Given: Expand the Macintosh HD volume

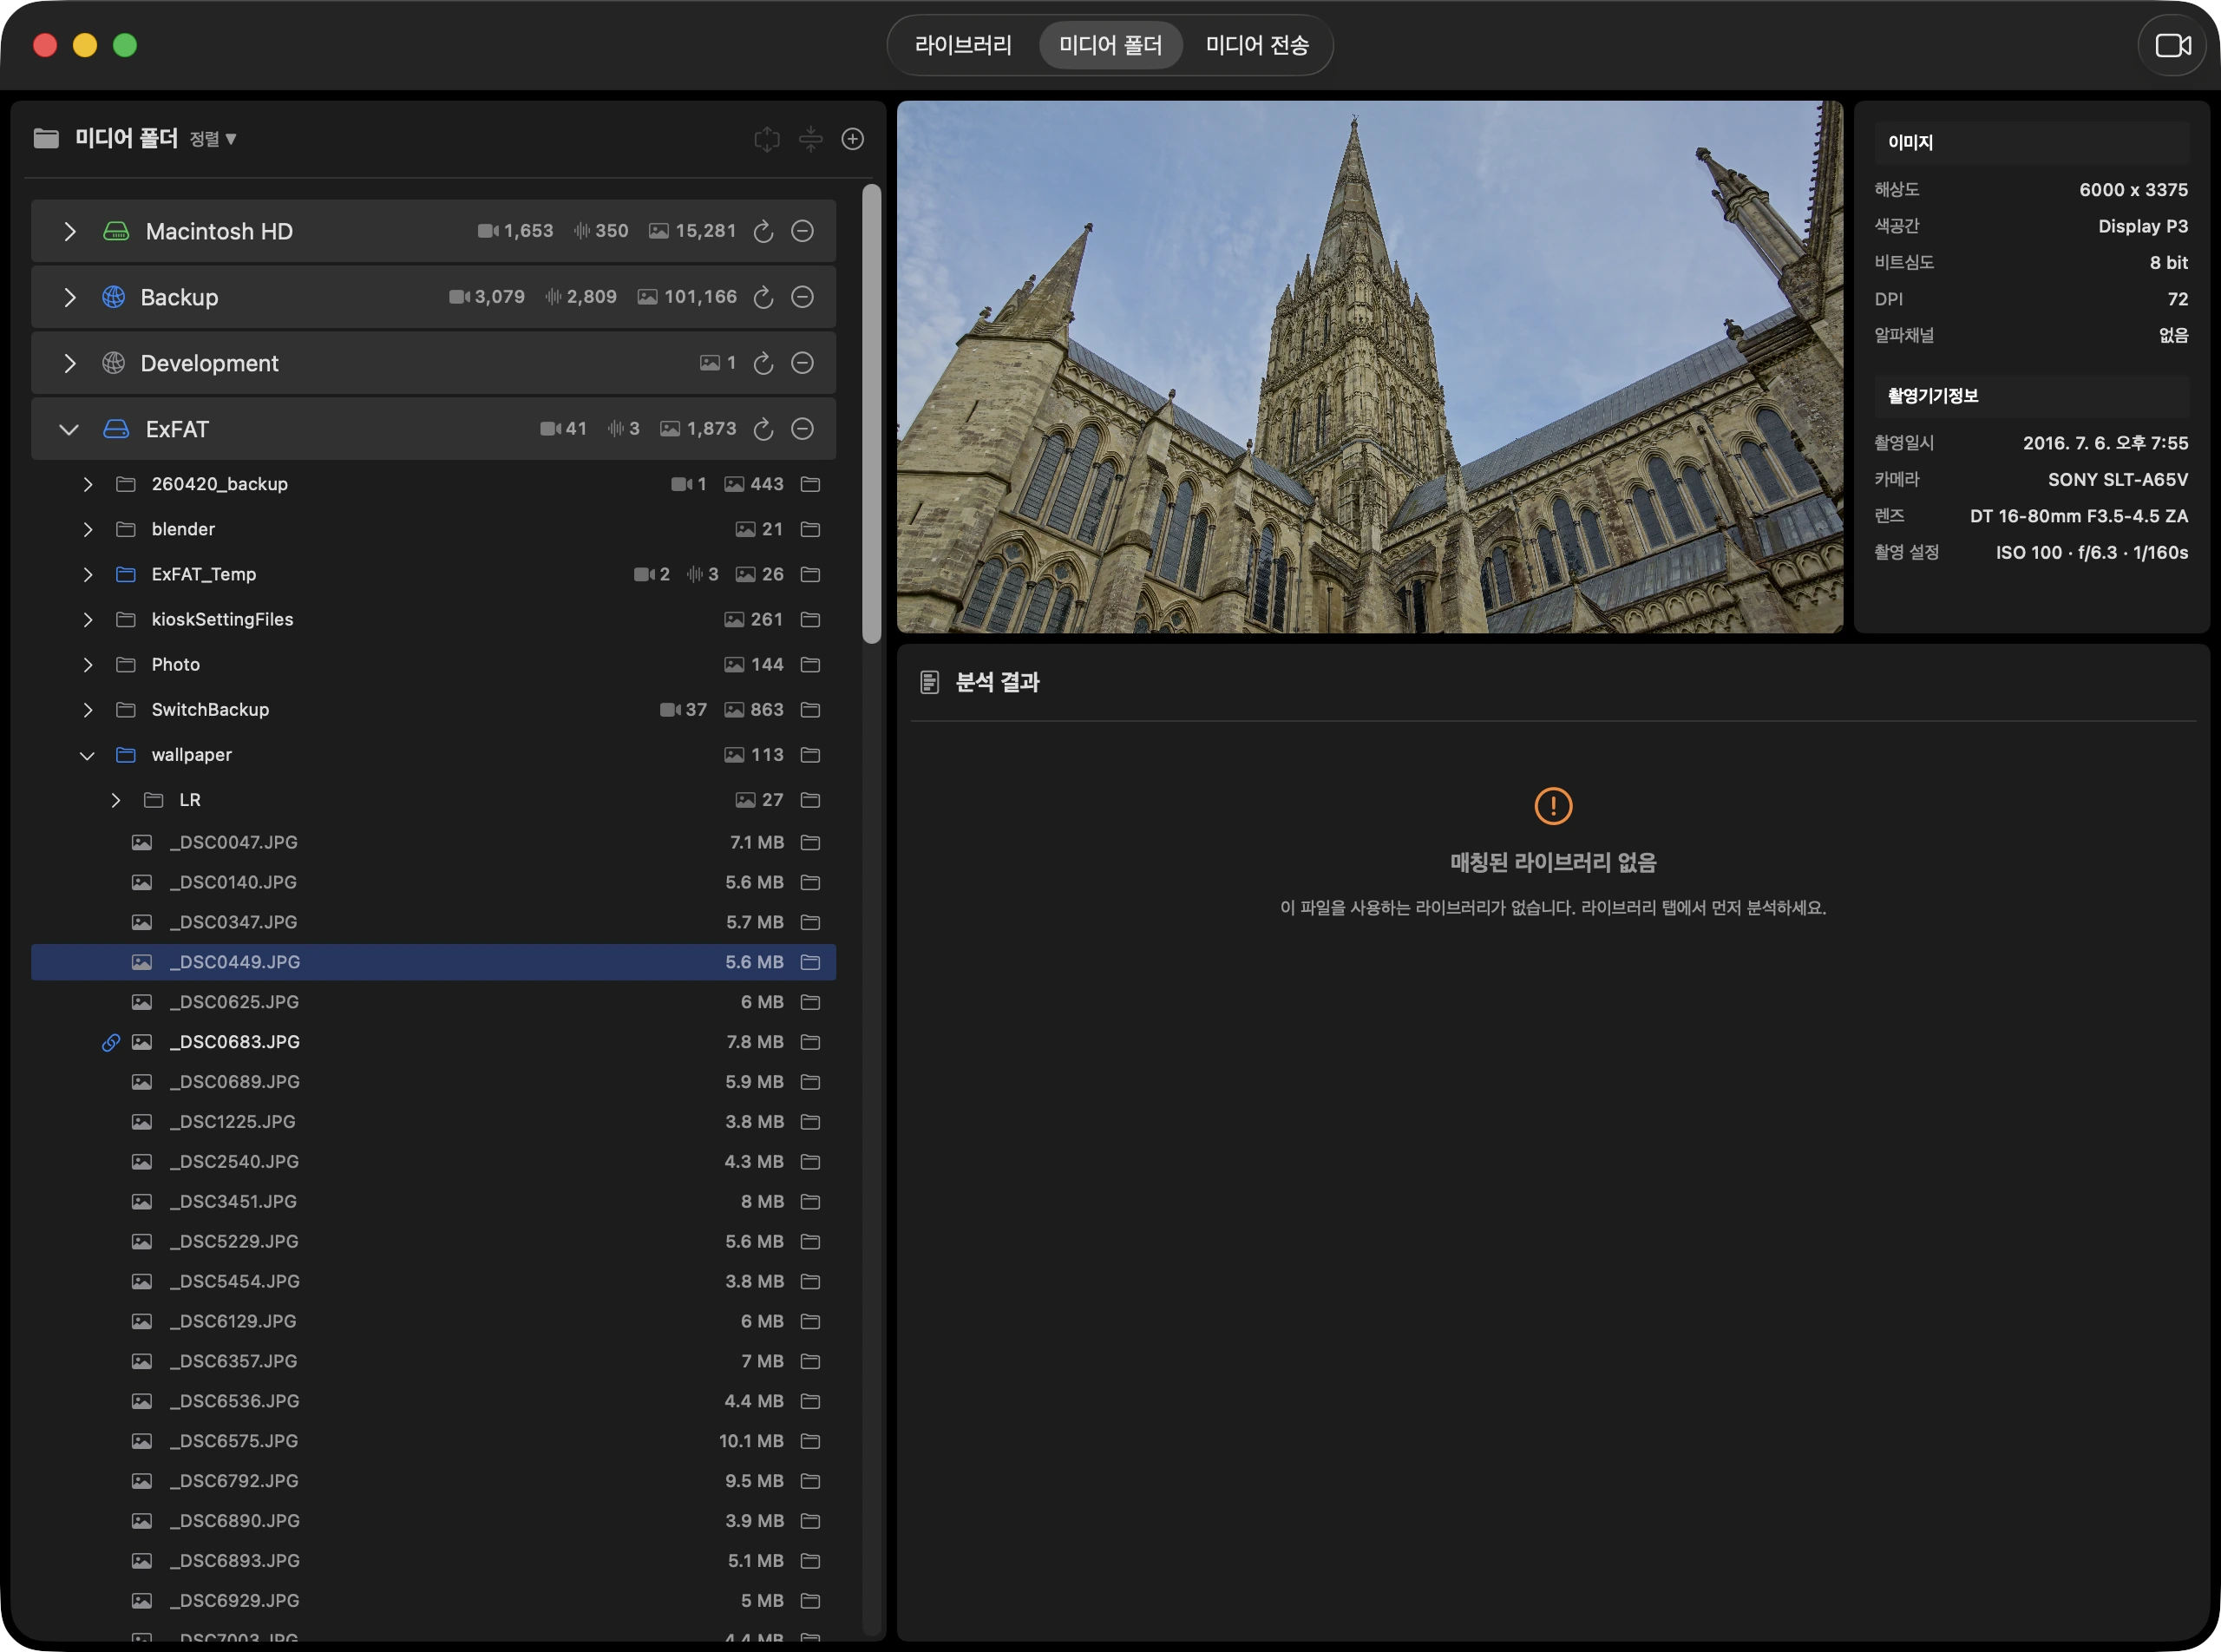Looking at the screenshot, I should click(x=69, y=231).
